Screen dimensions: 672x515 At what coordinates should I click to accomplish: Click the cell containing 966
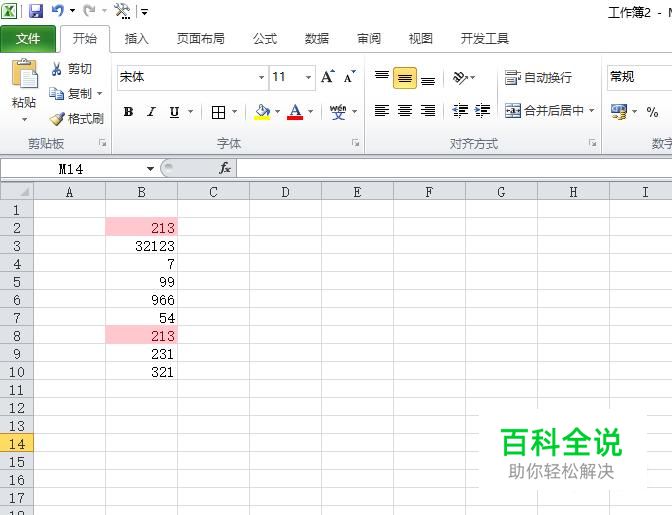[x=141, y=300]
